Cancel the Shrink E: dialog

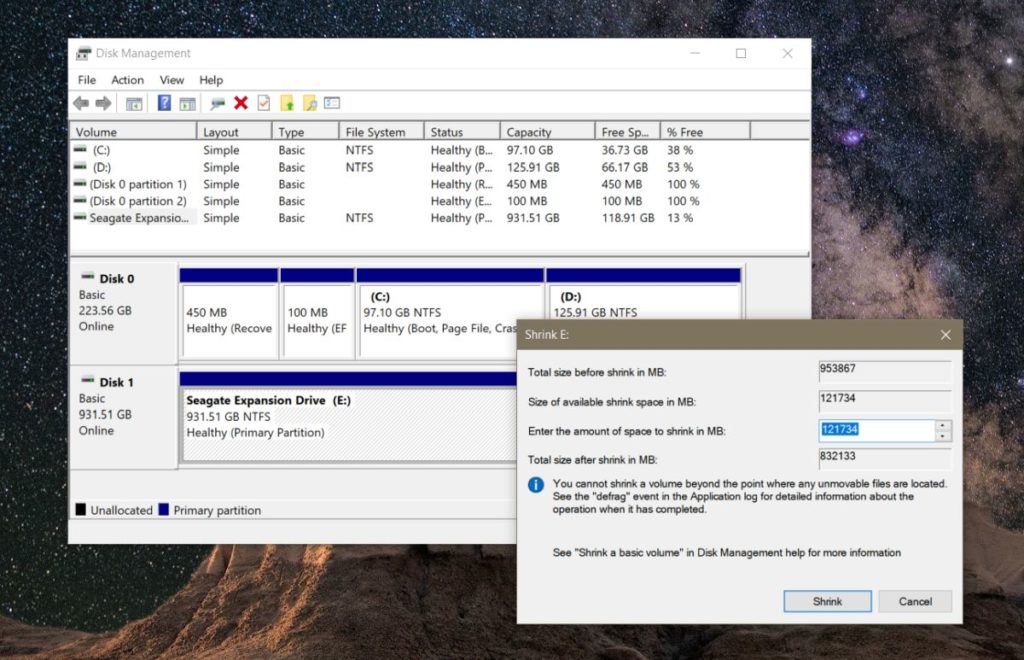(x=915, y=601)
